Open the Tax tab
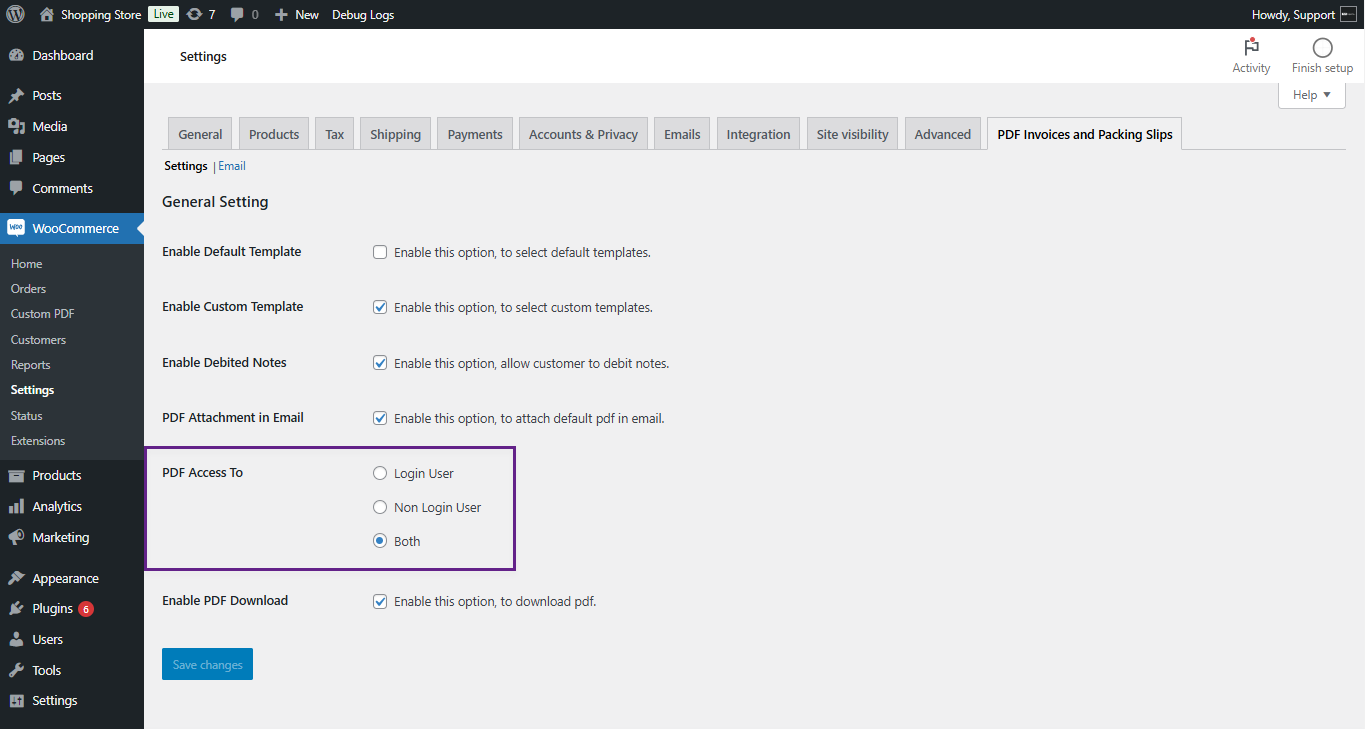This screenshot has height=729, width=1365. coord(335,134)
